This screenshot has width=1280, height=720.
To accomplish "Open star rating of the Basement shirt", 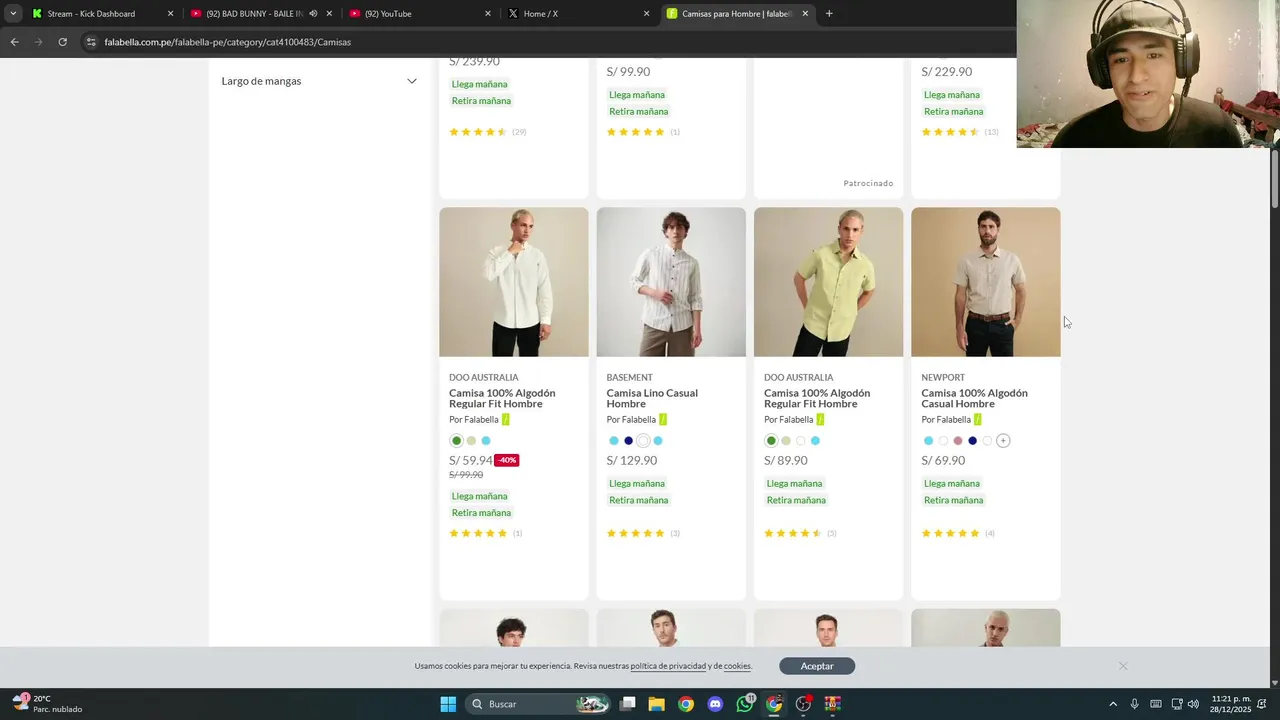I will [636, 533].
